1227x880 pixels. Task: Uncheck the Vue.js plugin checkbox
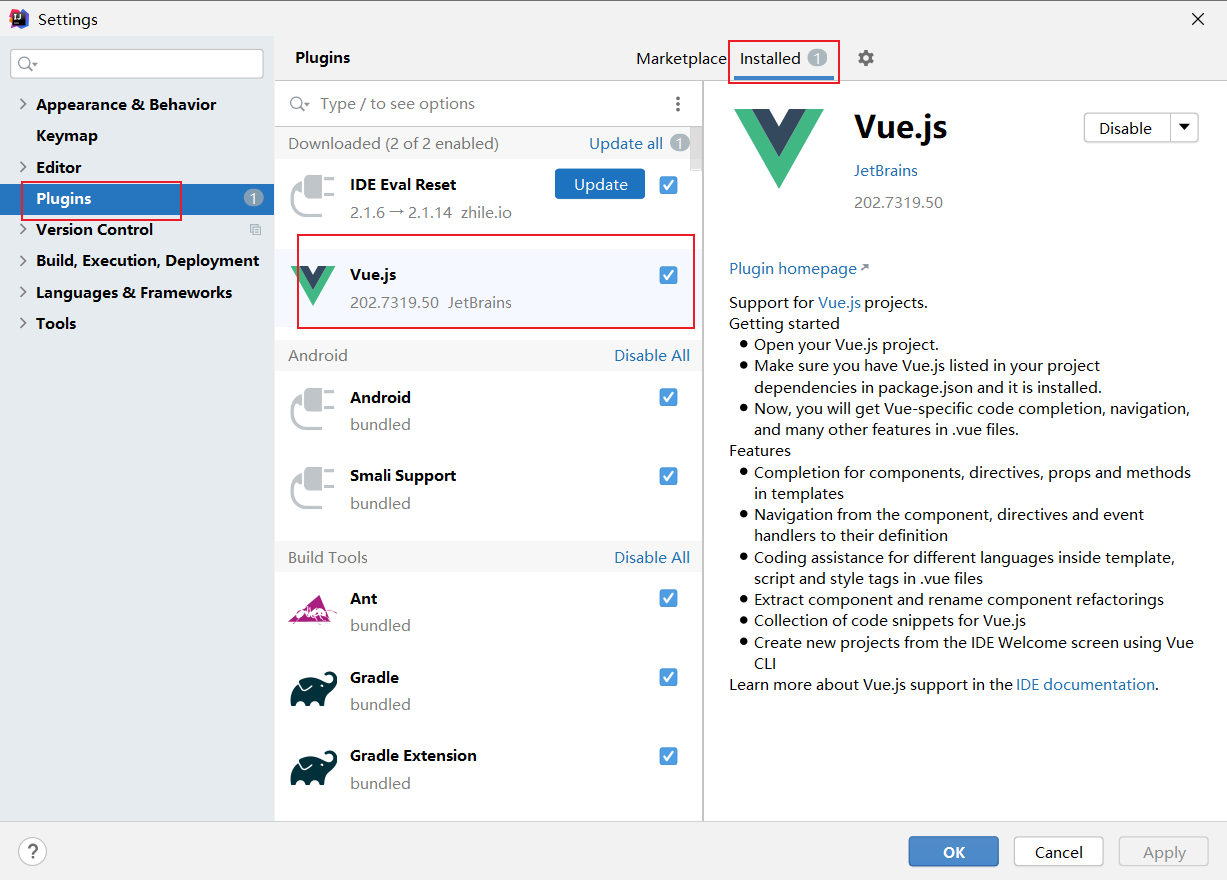coord(668,275)
